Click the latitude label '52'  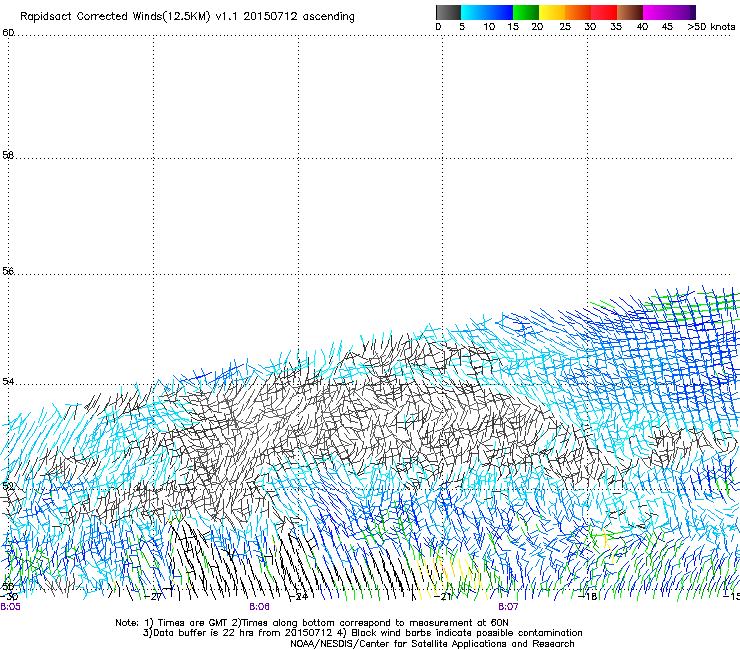point(8,486)
